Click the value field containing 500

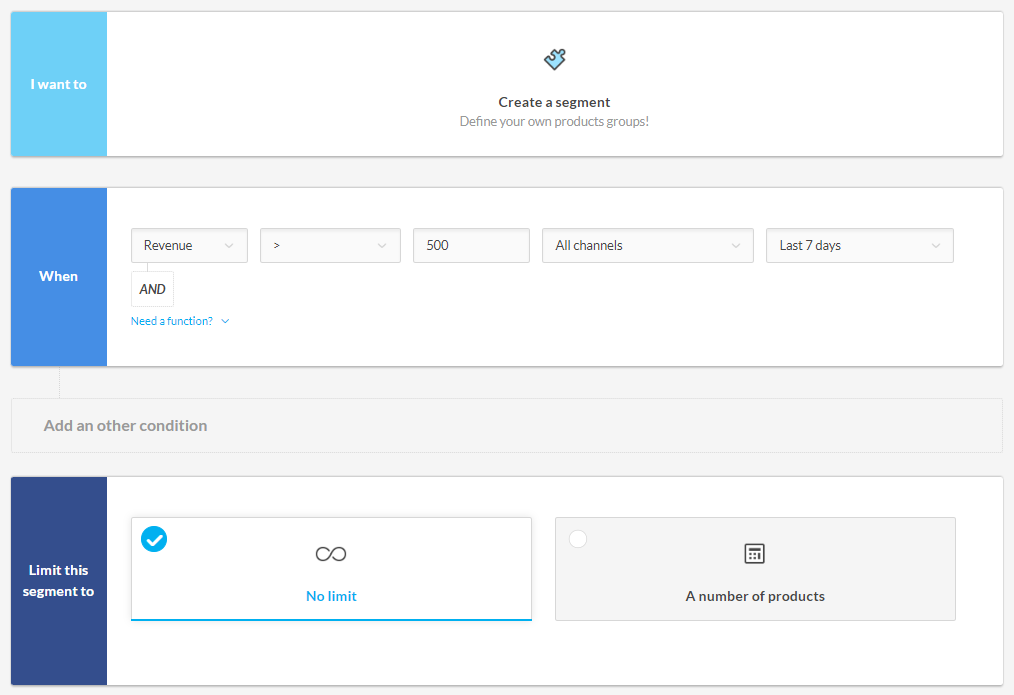pos(471,246)
